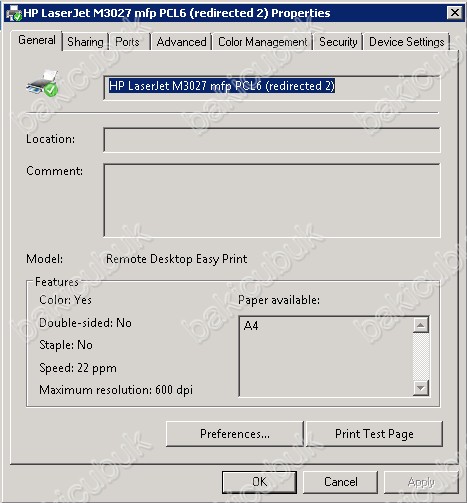Click the paper list scroll up arrow
Image resolution: width=467 pixels, height=503 pixels.
pos(421,325)
